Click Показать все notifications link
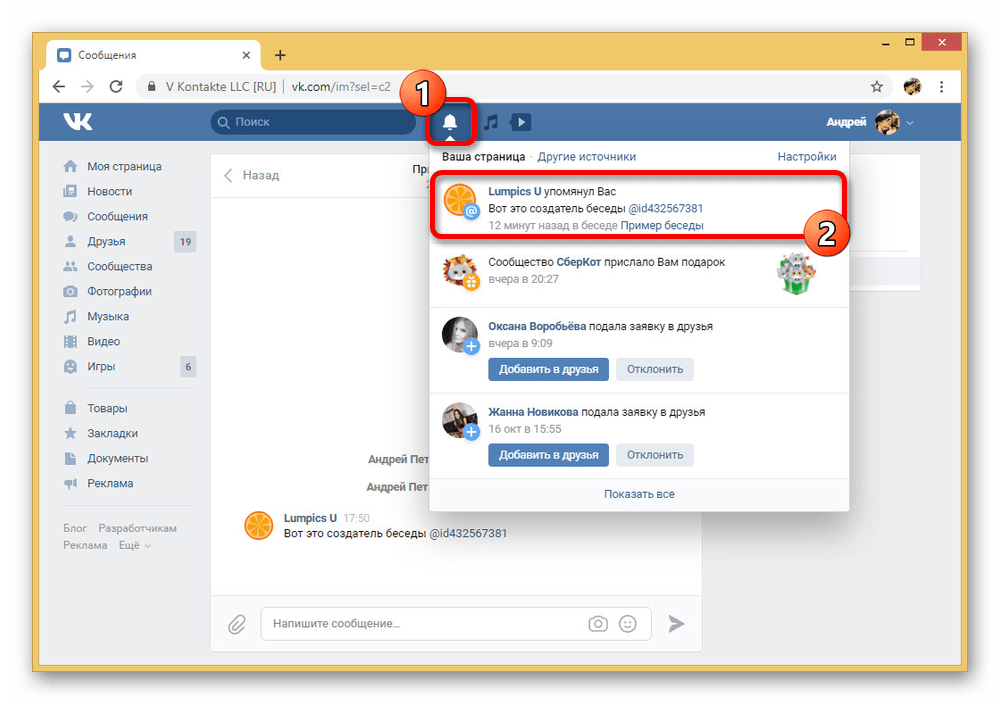The image size is (1000, 704). pyautogui.click(x=639, y=494)
